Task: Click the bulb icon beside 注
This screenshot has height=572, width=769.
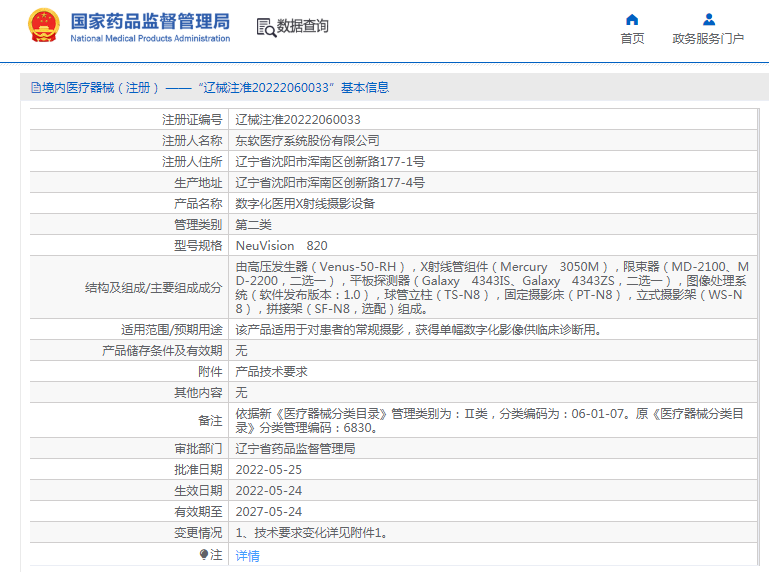Action: 204,554
